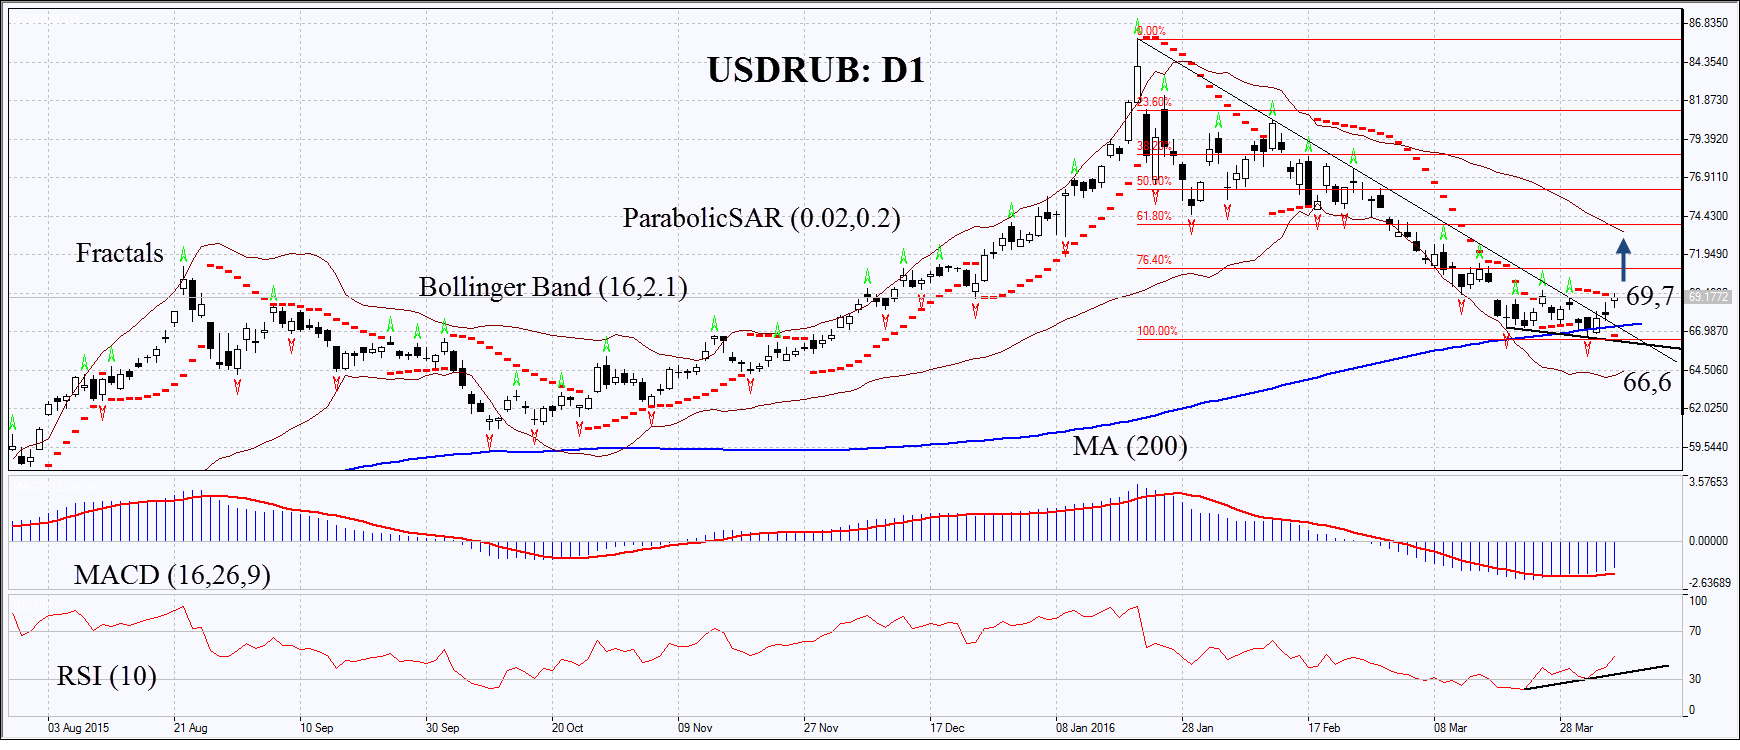Click the 09 Nov date label
This screenshot has height=750, width=1740.
695,728
